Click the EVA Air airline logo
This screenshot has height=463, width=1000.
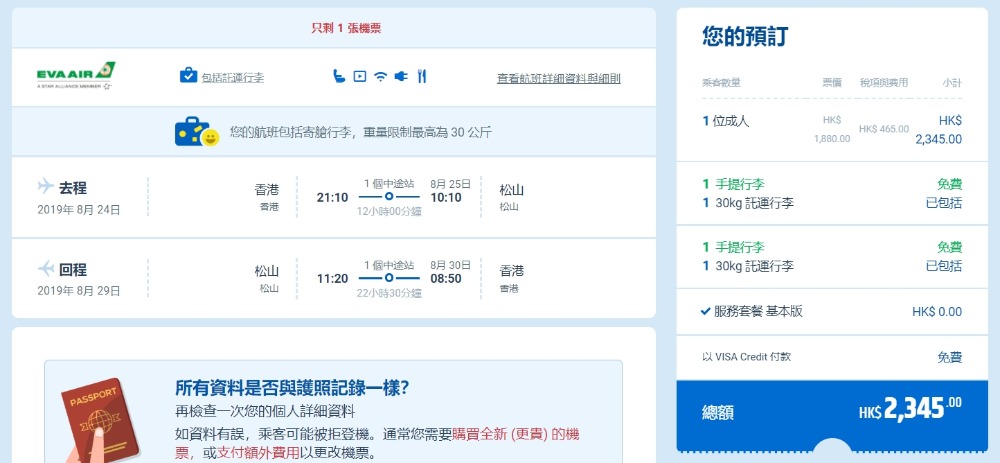click(x=76, y=76)
